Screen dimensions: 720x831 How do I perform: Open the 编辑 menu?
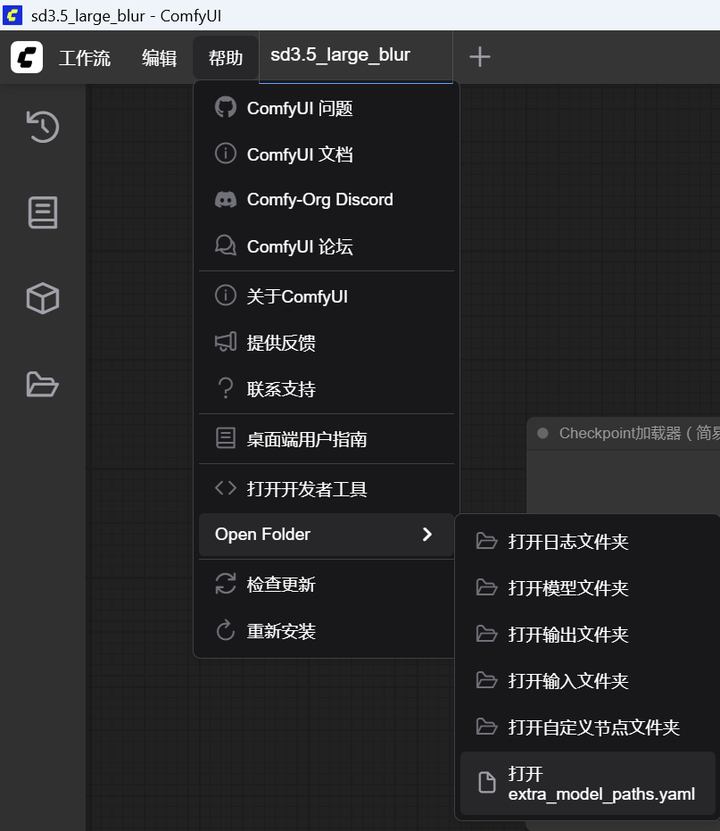point(159,58)
